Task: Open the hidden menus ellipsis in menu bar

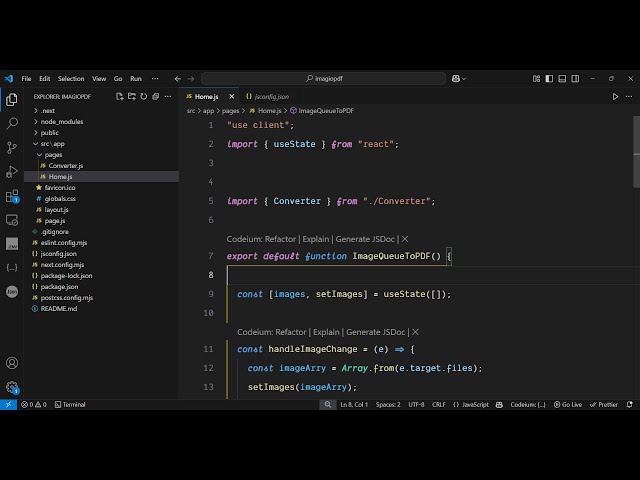Action: click(x=155, y=79)
